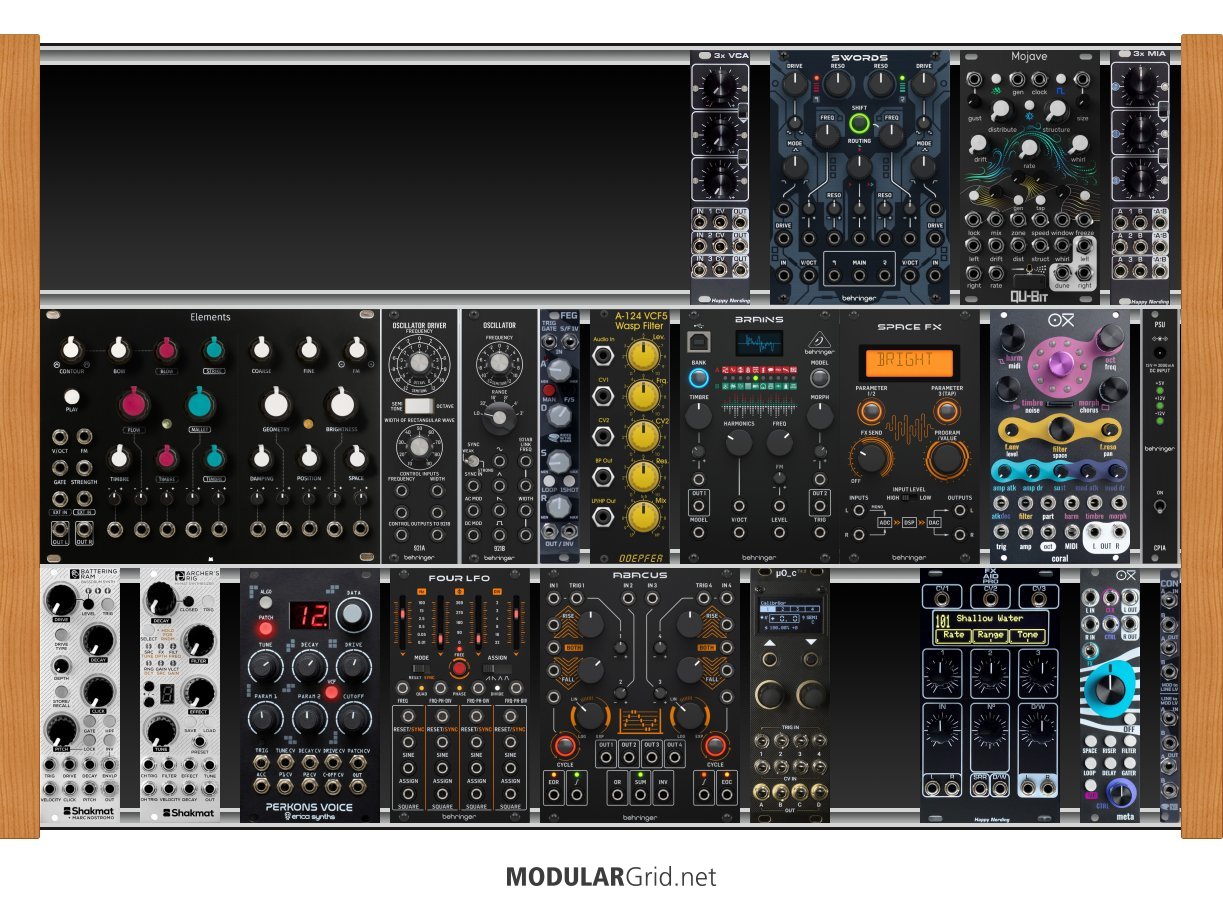
Task: Click the PROGRAM/VALUE encoder on Space FX
Action: click(x=946, y=458)
